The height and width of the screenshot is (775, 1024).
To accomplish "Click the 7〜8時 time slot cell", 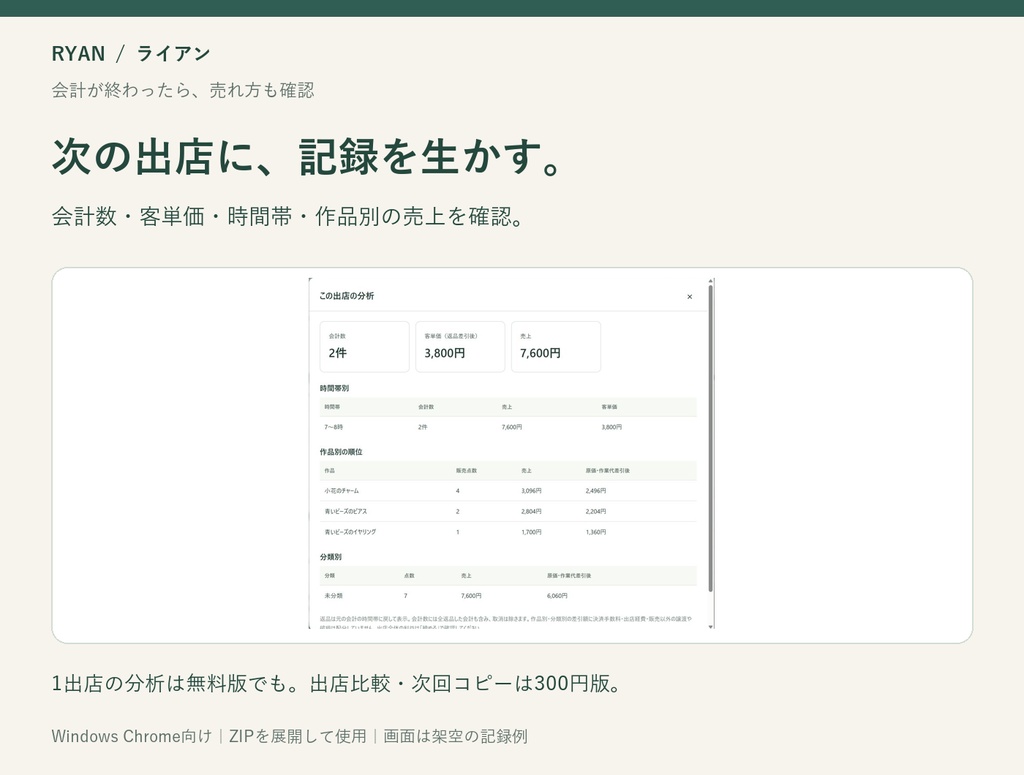I will [x=334, y=427].
